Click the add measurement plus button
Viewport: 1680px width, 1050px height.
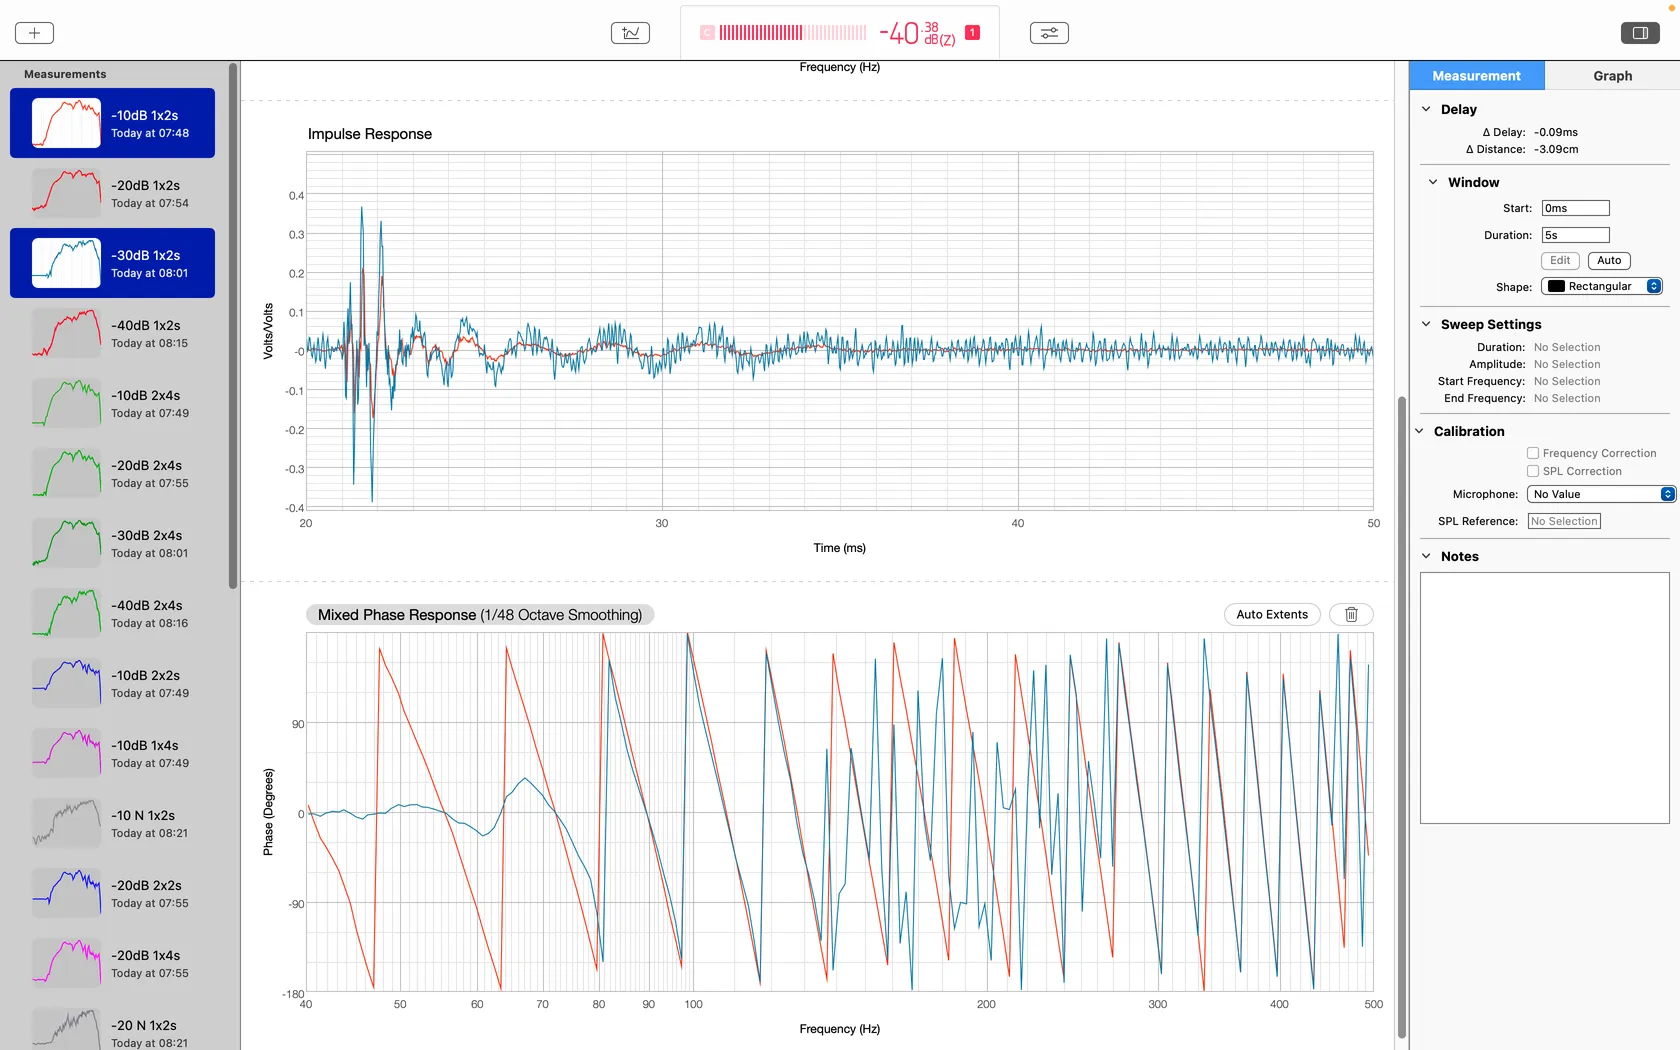(x=34, y=33)
